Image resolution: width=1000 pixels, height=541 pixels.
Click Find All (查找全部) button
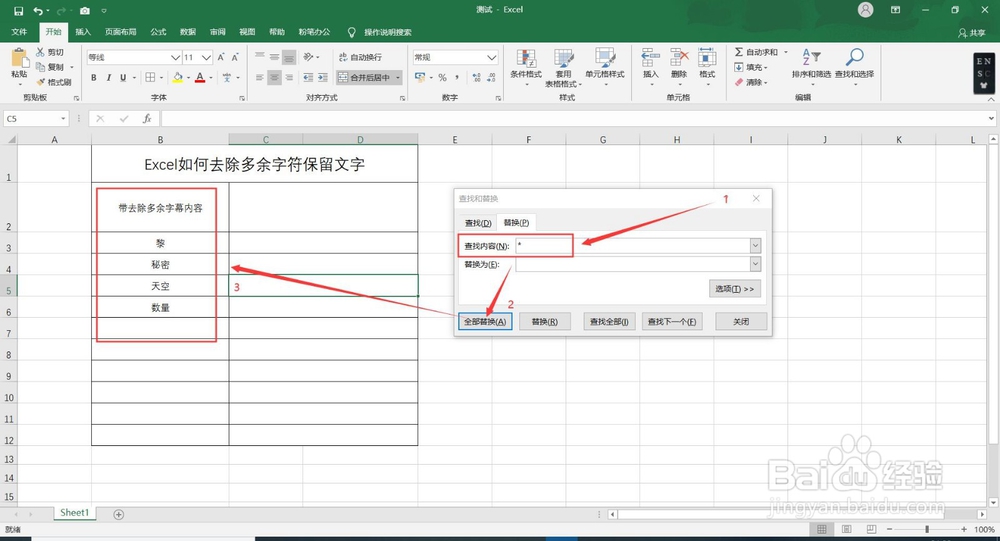pos(609,322)
